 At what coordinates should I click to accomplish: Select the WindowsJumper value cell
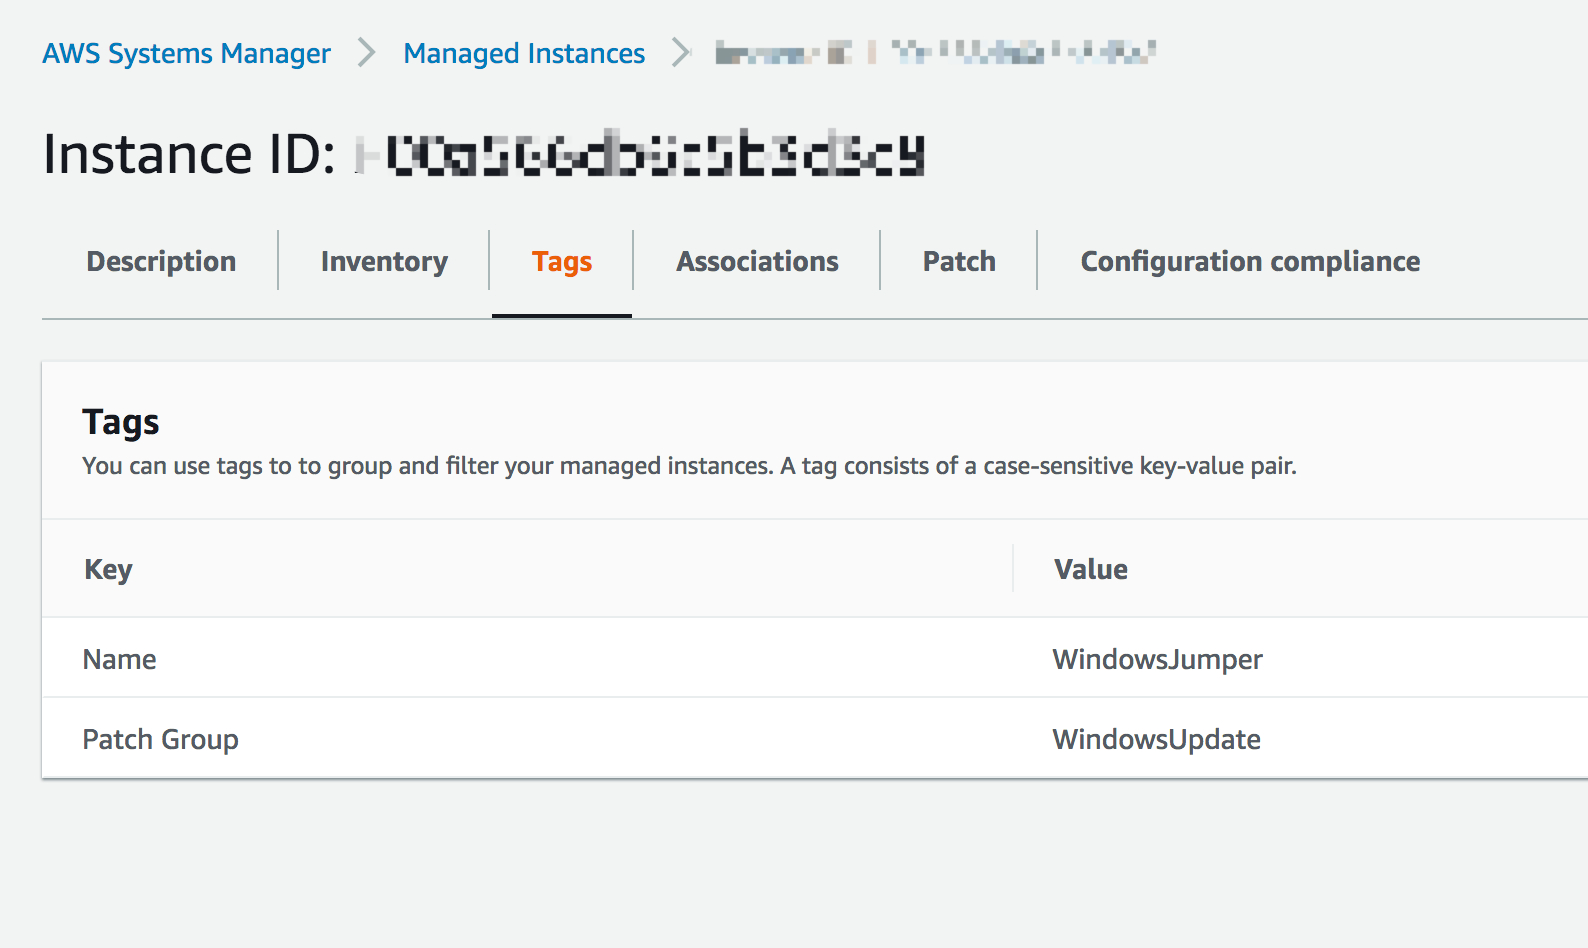[x=1157, y=659]
